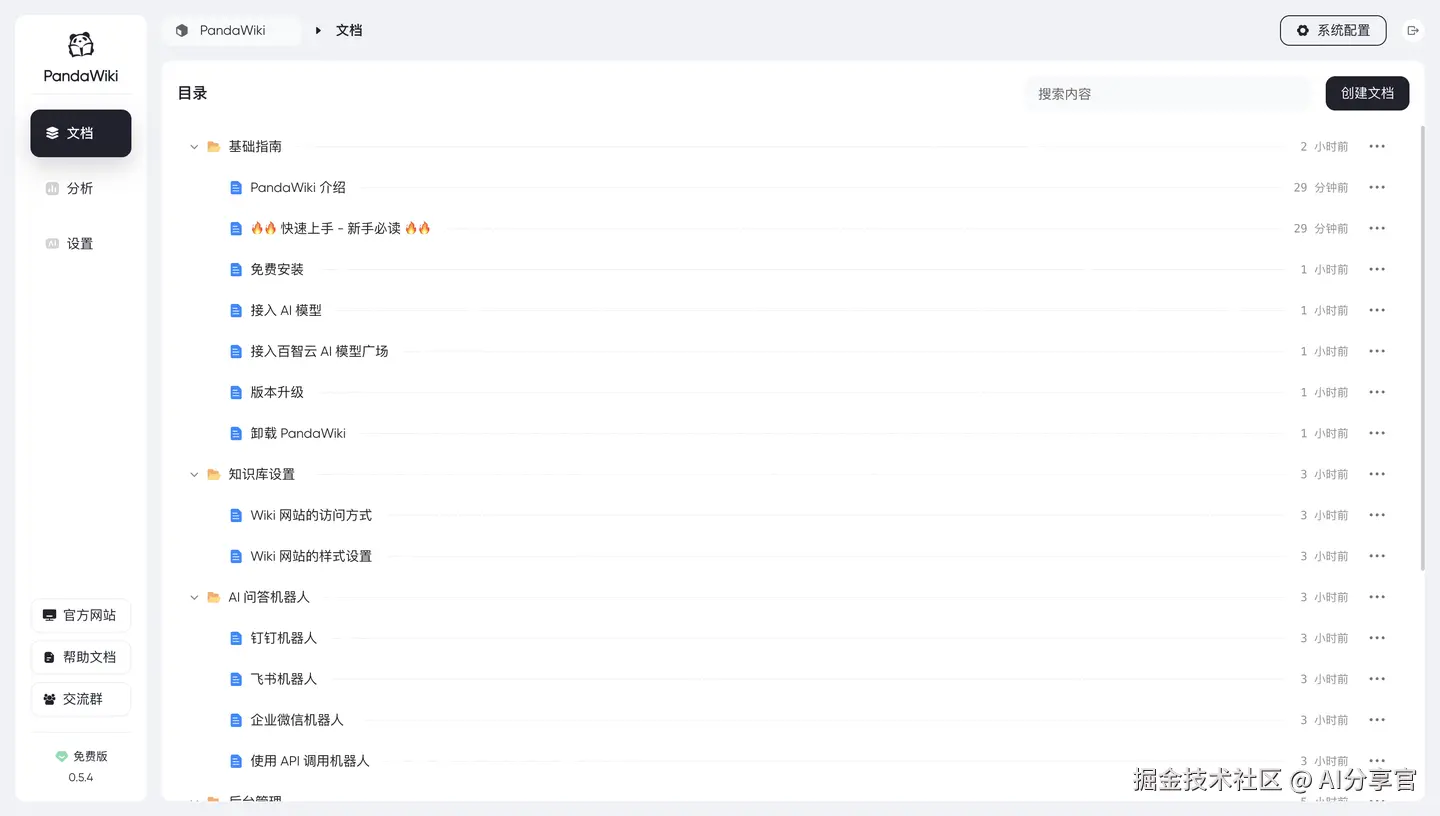The width and height of the screenshot is (1440, 816).
Task: Open 帮助文档
Action: tap(81, 657)
